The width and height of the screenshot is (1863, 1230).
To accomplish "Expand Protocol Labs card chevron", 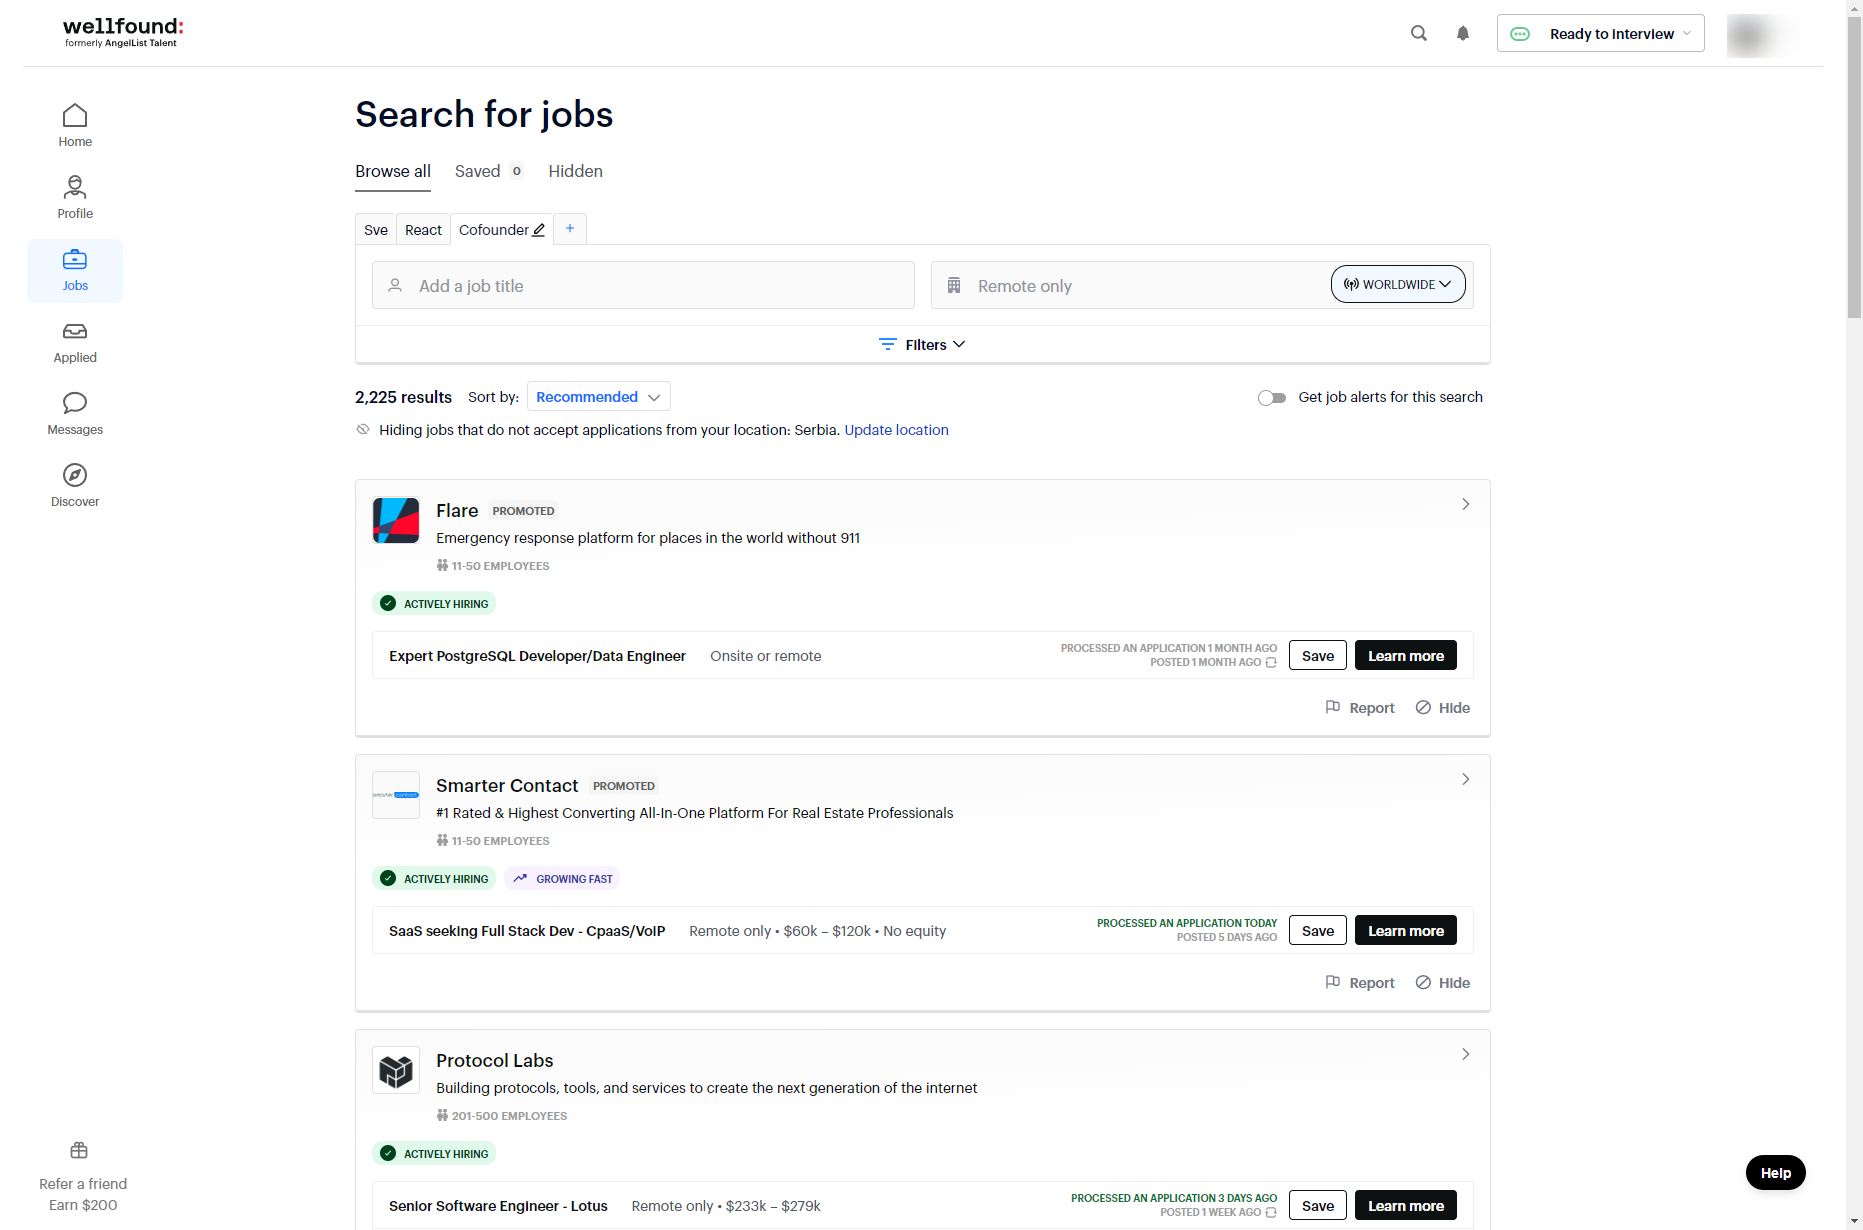I will coord(1466,1054).
